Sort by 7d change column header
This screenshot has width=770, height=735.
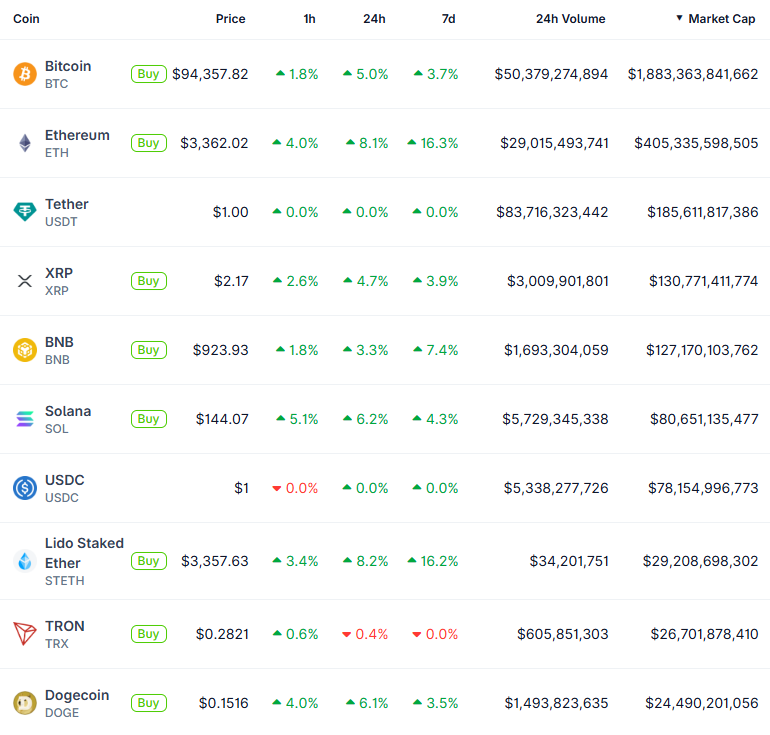click(449, 19)
